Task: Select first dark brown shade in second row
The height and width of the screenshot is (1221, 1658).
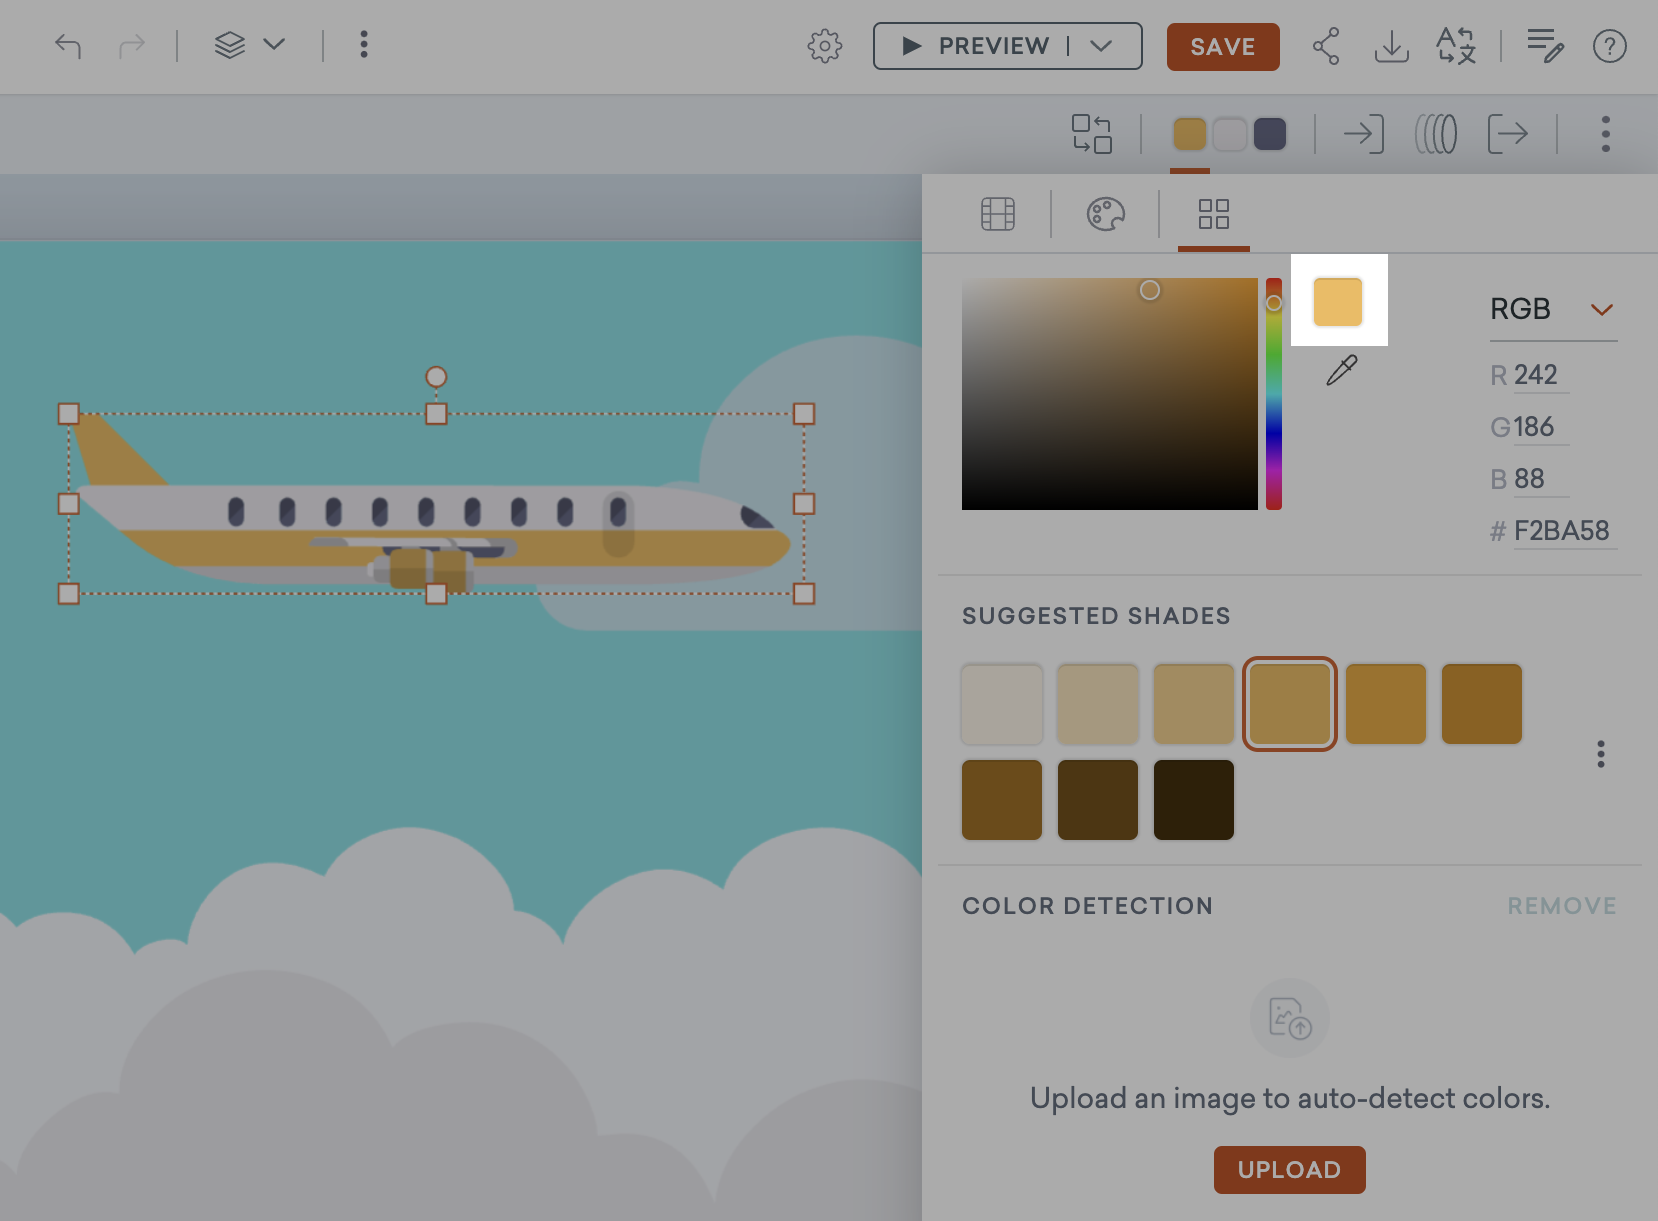Action: (x=1002, y=800)
